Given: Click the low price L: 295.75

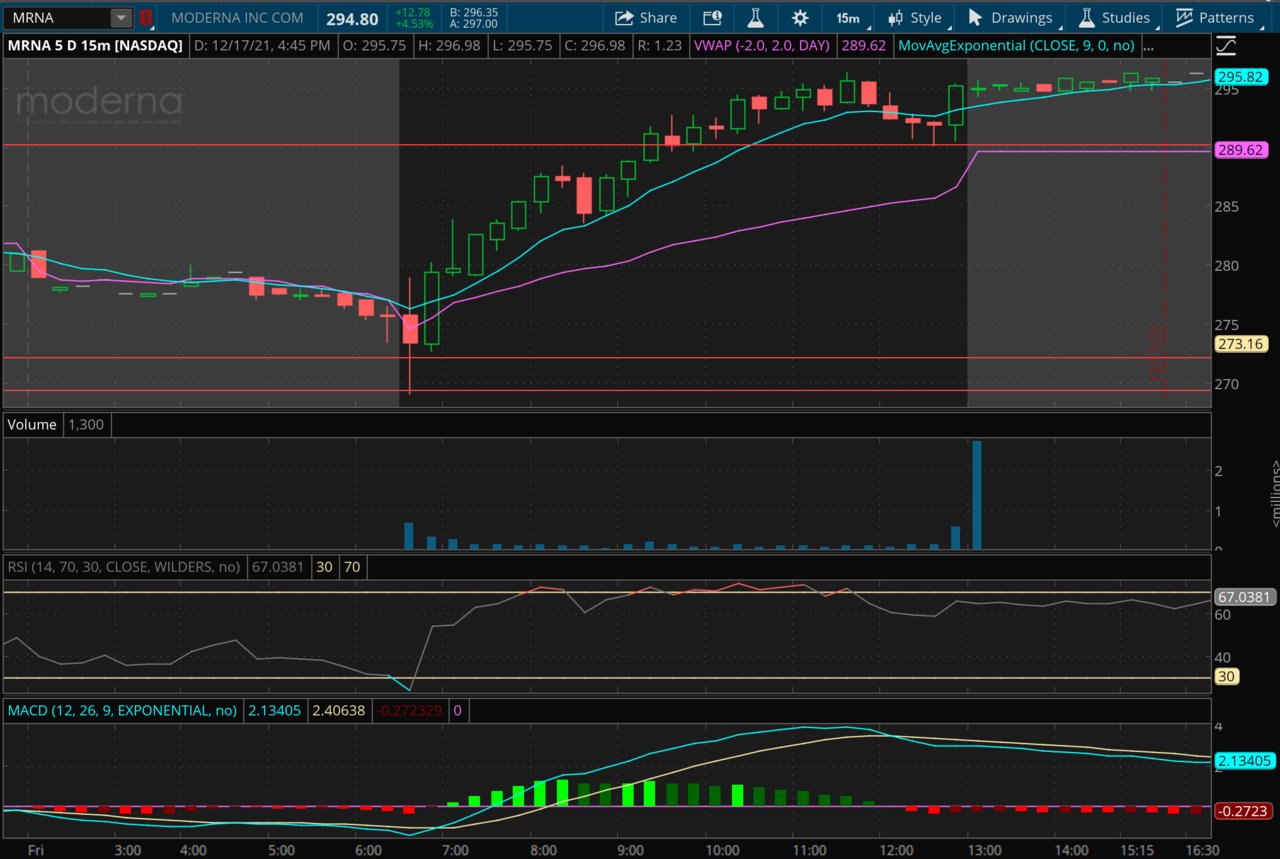Looking at the screenshot, I should [x=521, y=46].
